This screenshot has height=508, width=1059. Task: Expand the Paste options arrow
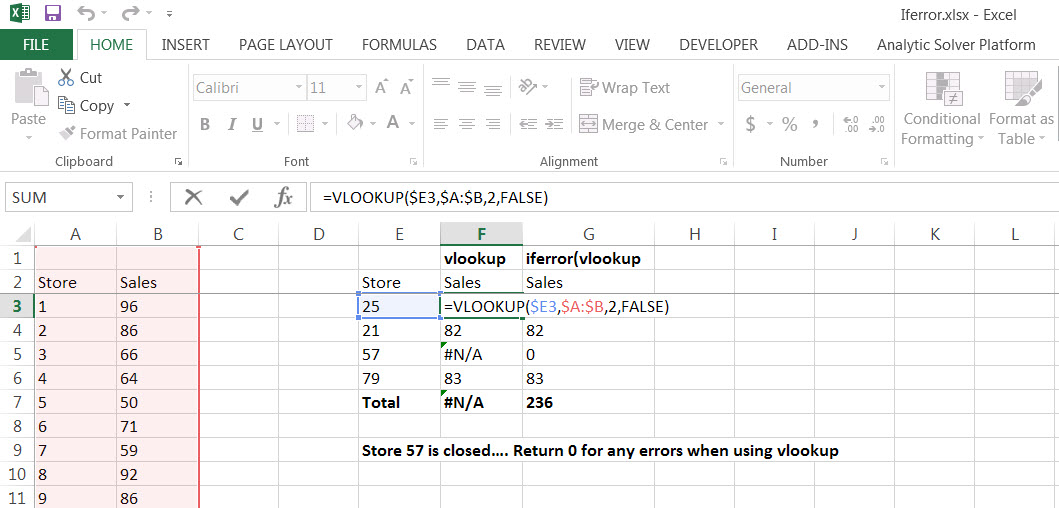29,138
